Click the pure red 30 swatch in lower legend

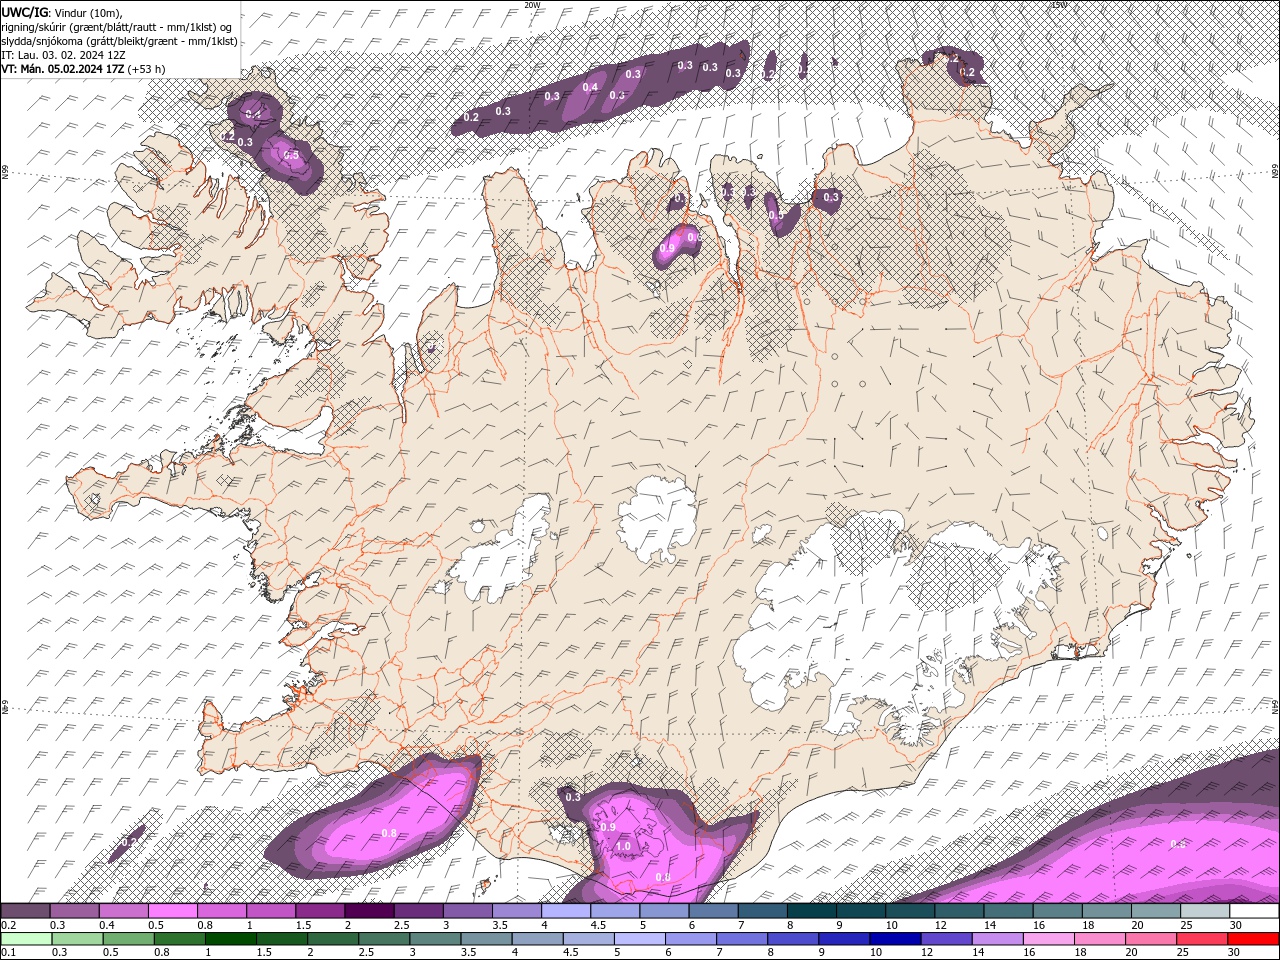coord(1253,939)
